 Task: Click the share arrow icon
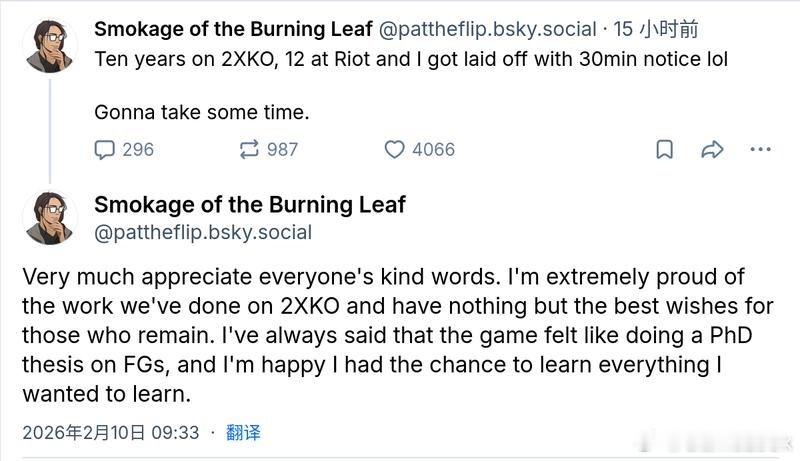(x=712, y=150)
